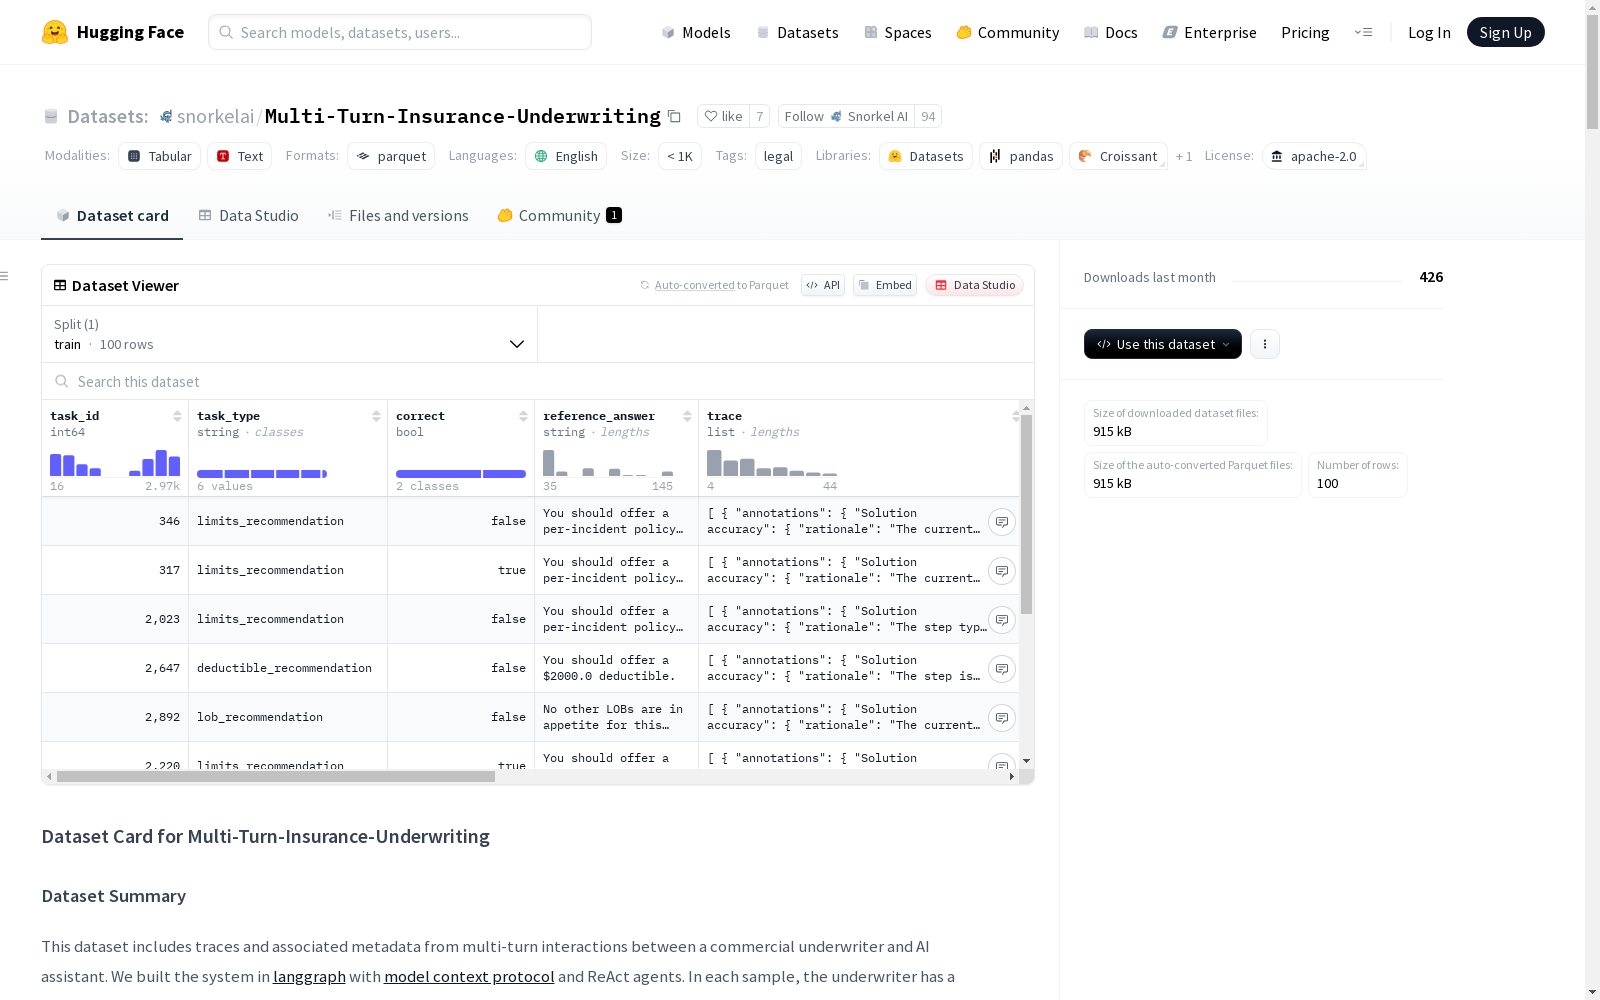Sort by task_type column
Screen dimensions: 1600x1000
pyautogui.click(x=376, y=416)
